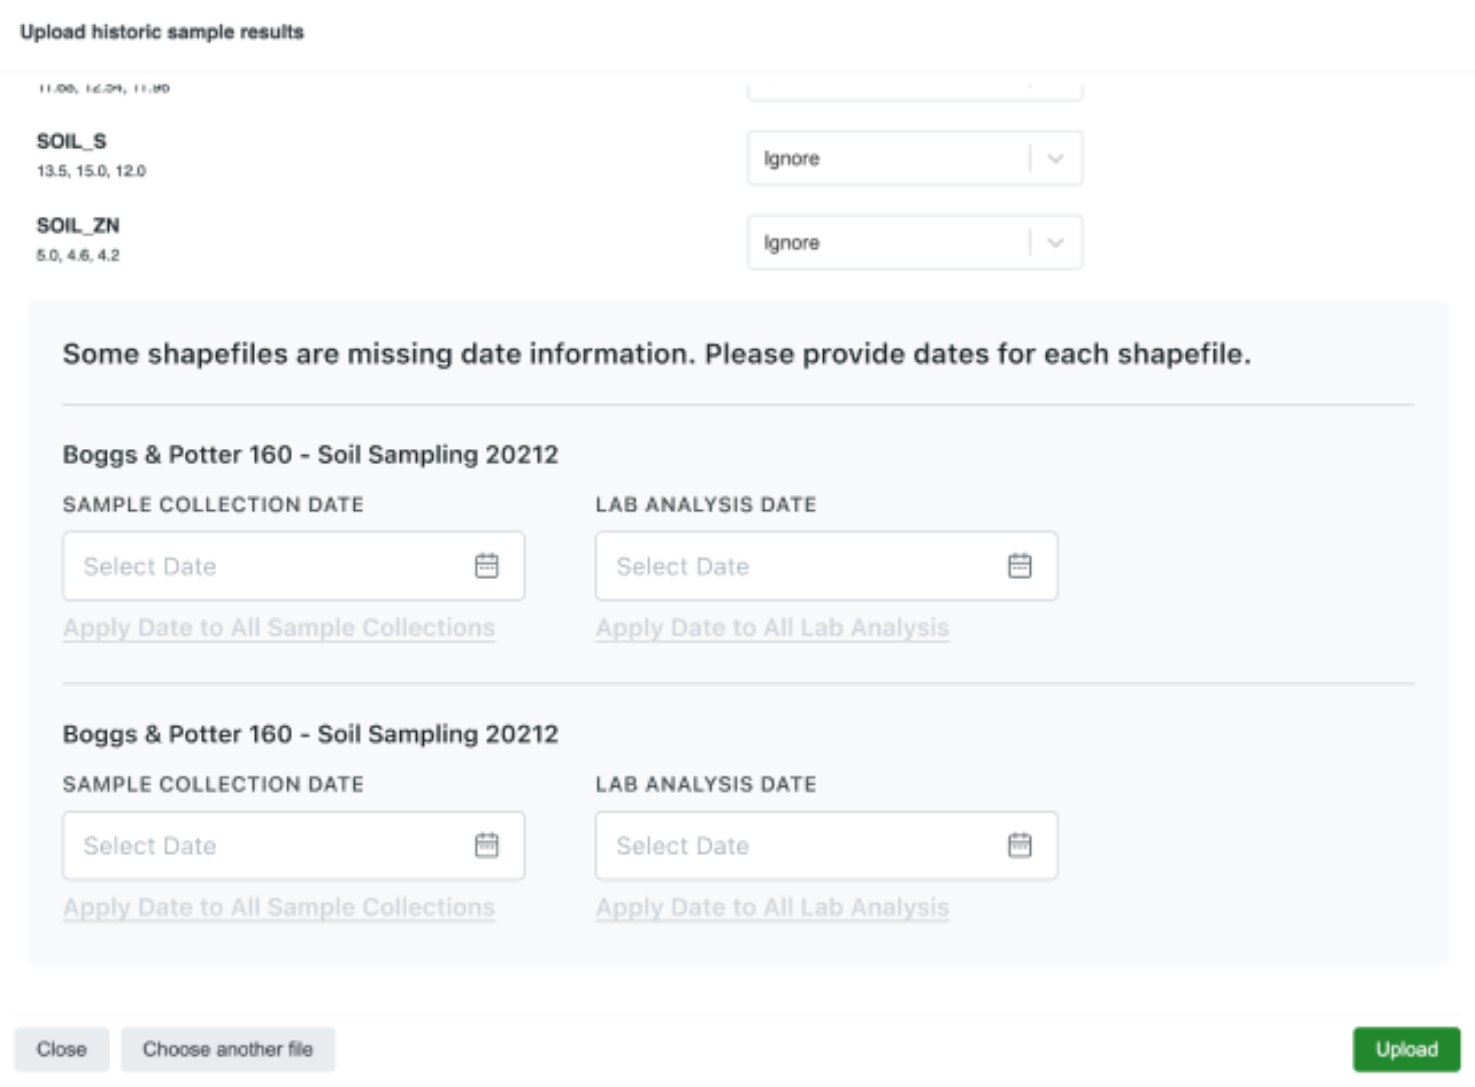This screenshot has width=1475, height=1087.
Task: Click the green Upload button
Action: (1406, 1049)
